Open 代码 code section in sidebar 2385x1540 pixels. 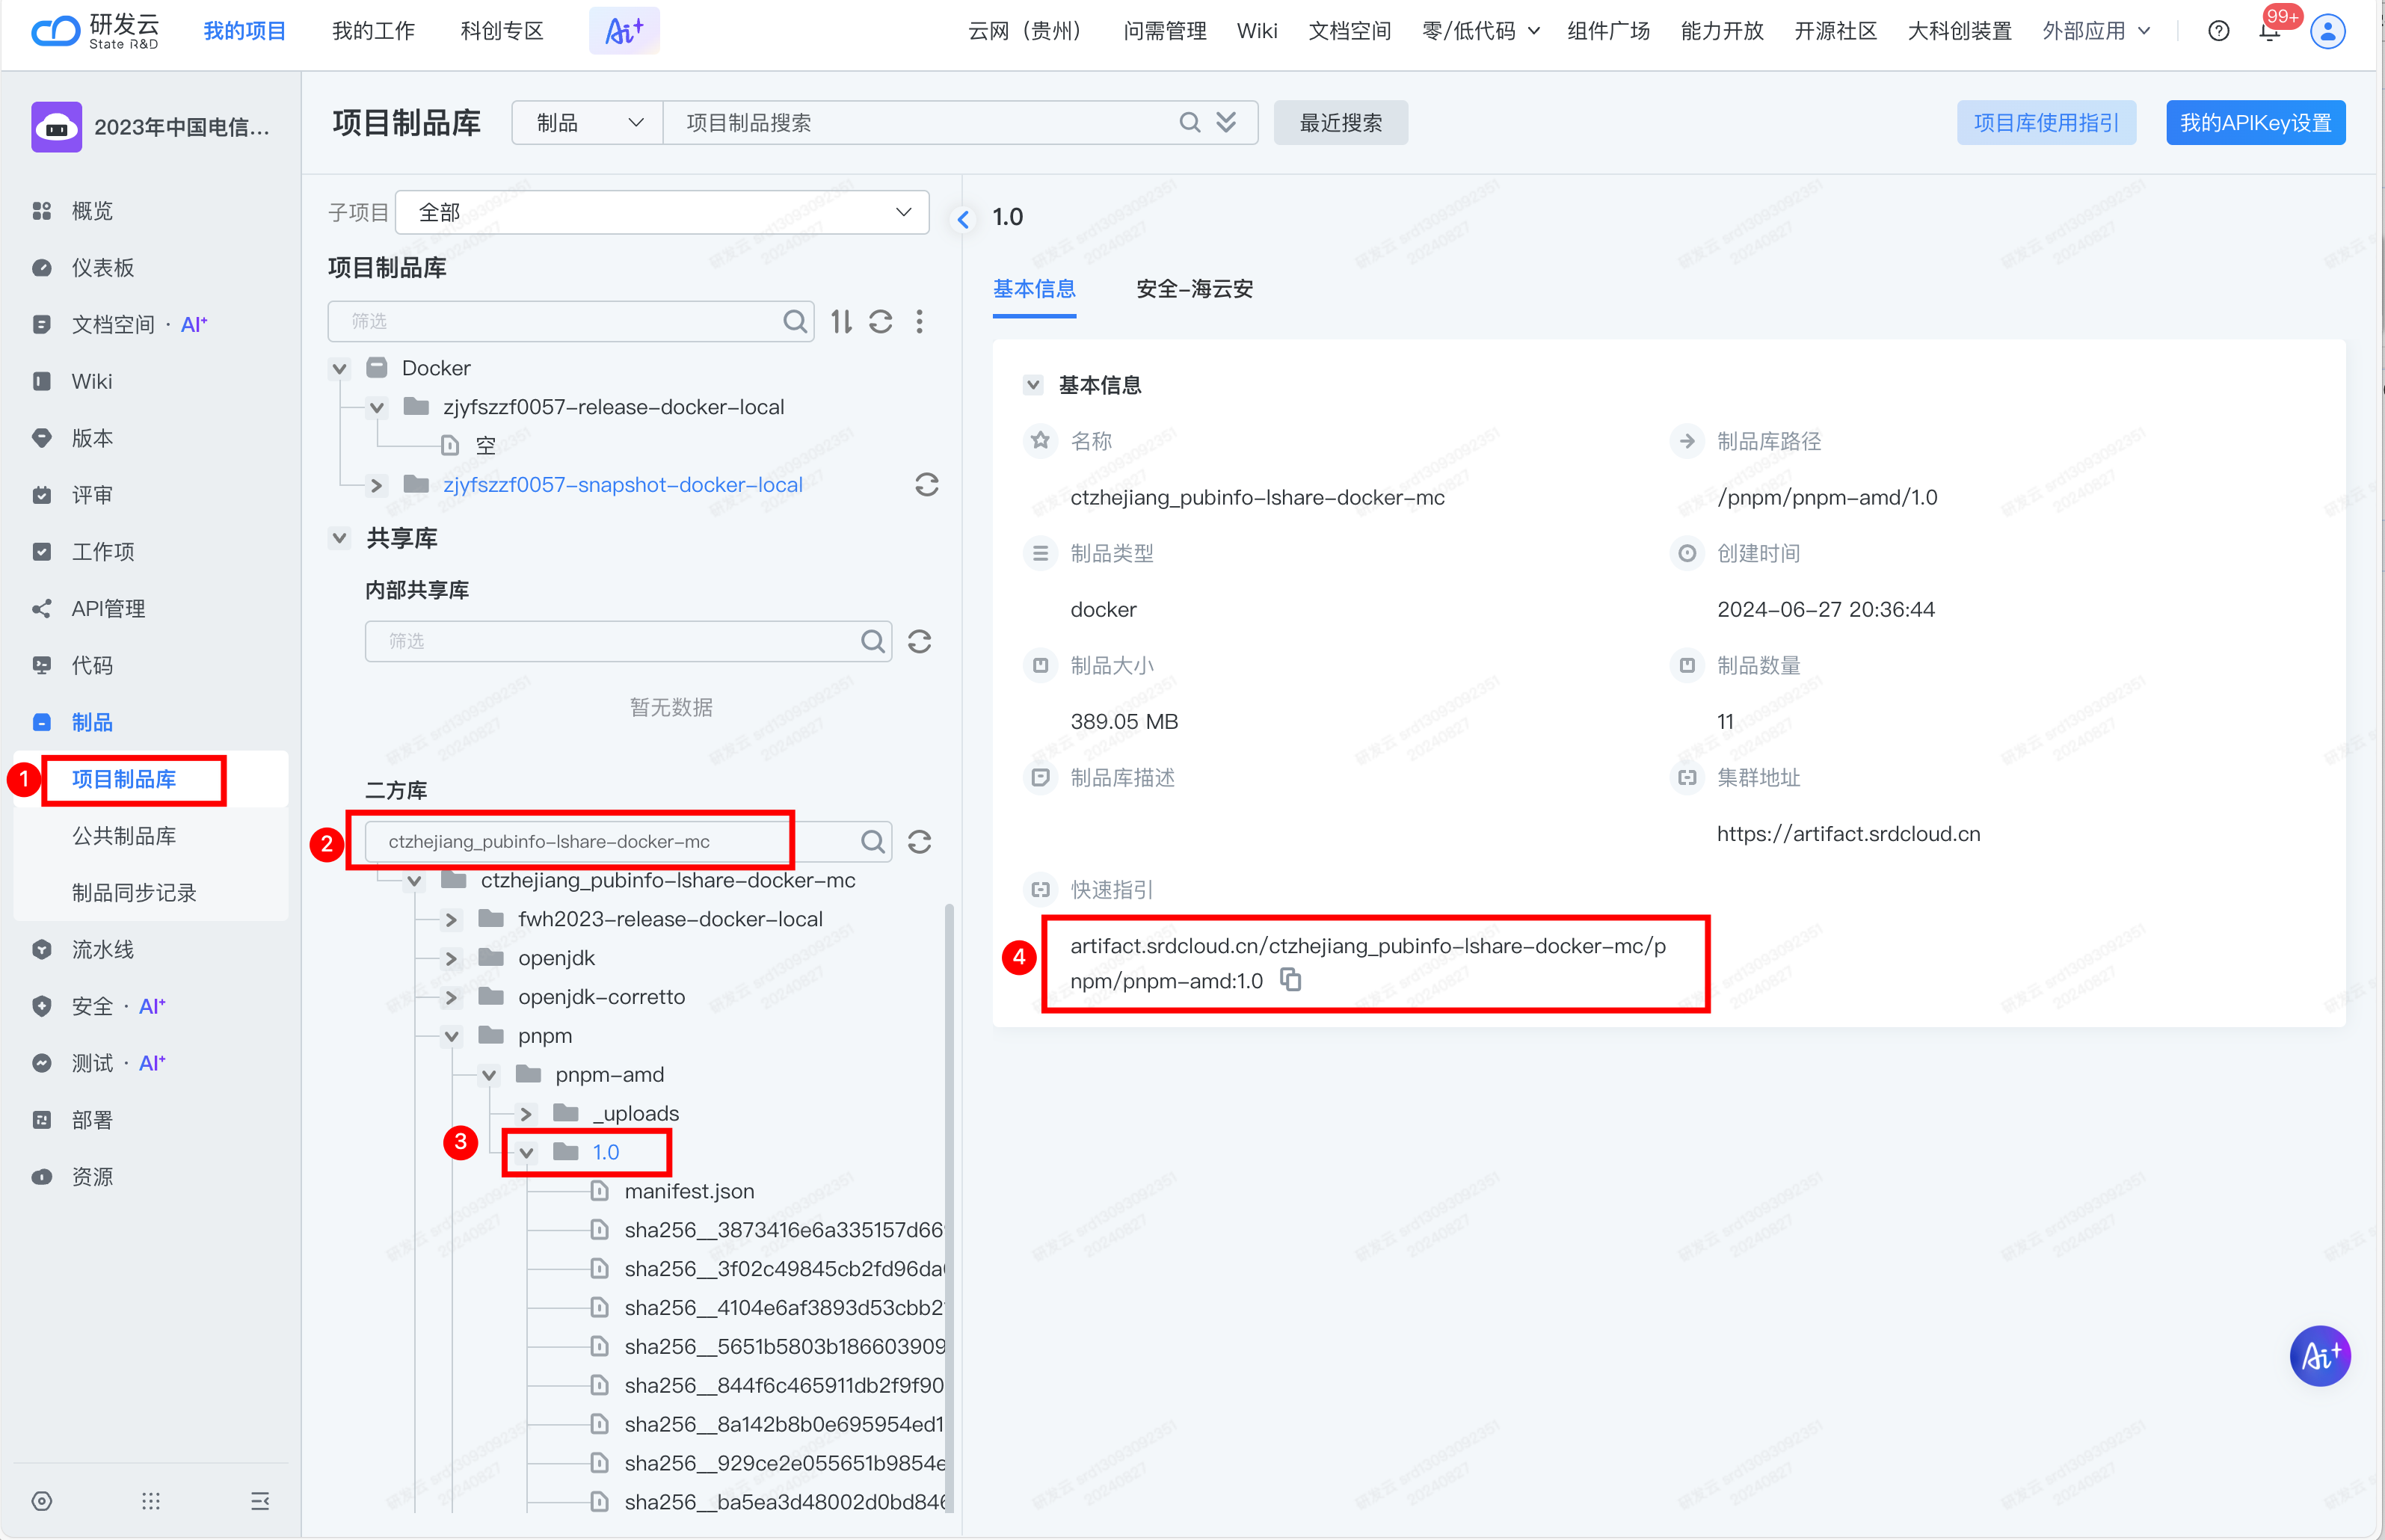pos(92,665)
